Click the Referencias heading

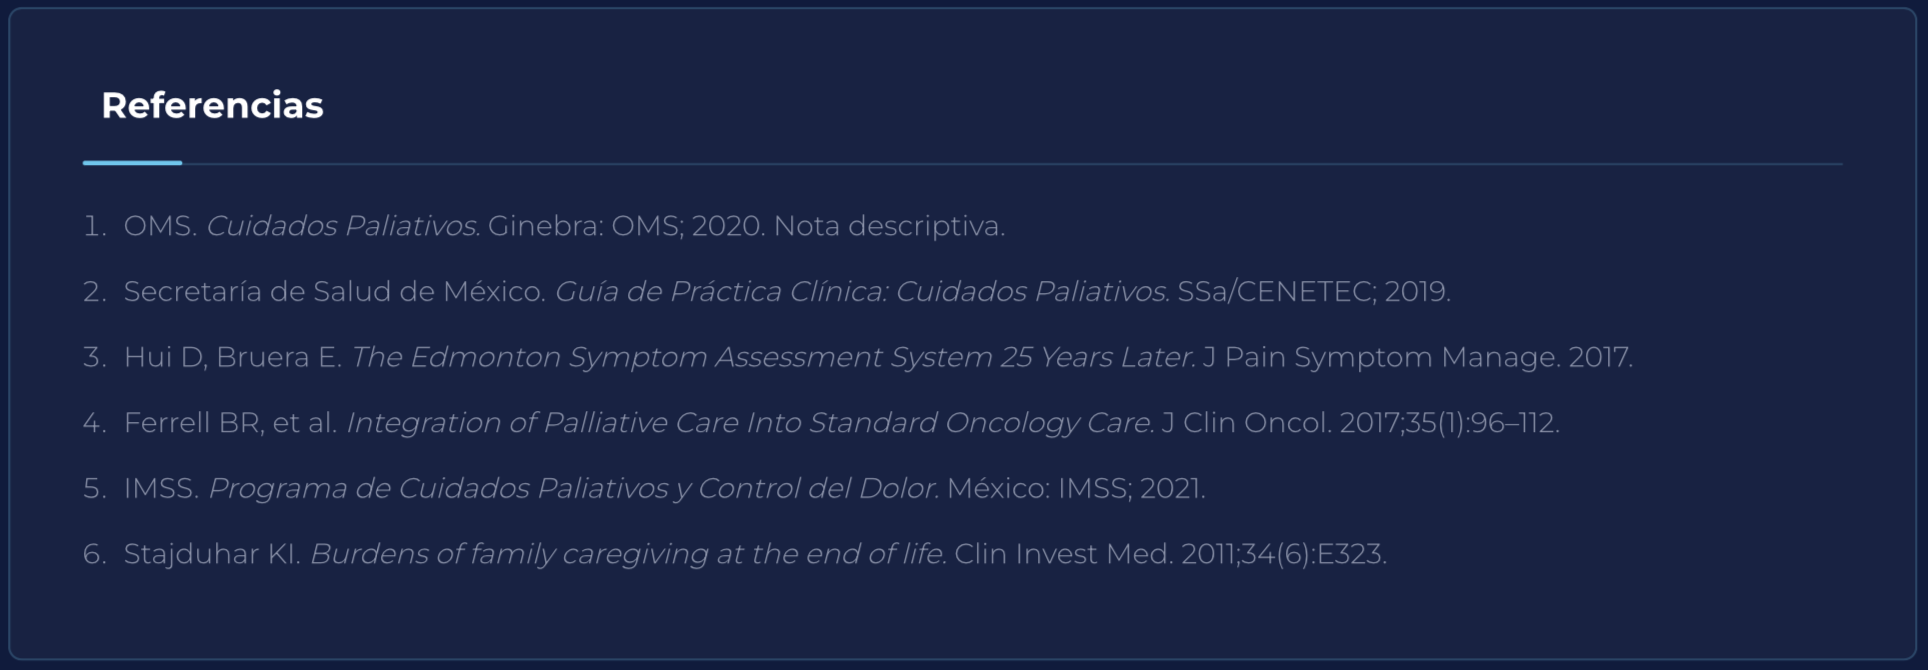[x=212, y=105]
